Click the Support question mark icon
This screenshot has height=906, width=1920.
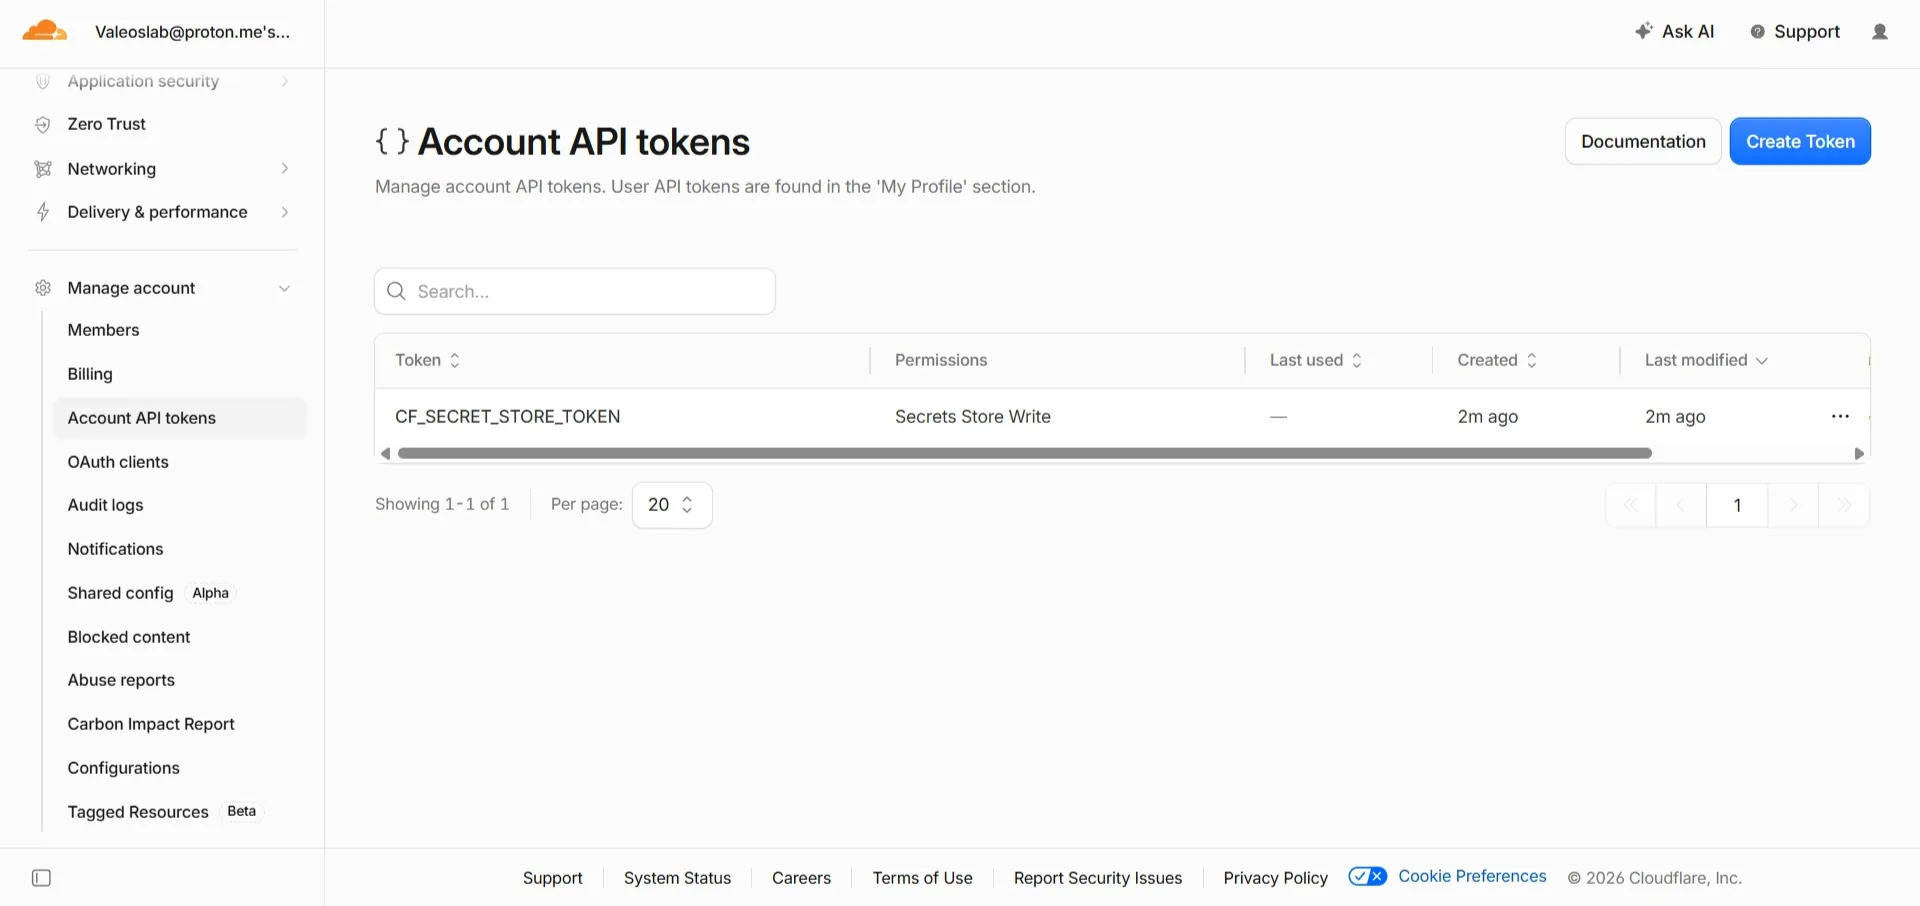point(1757,32)
